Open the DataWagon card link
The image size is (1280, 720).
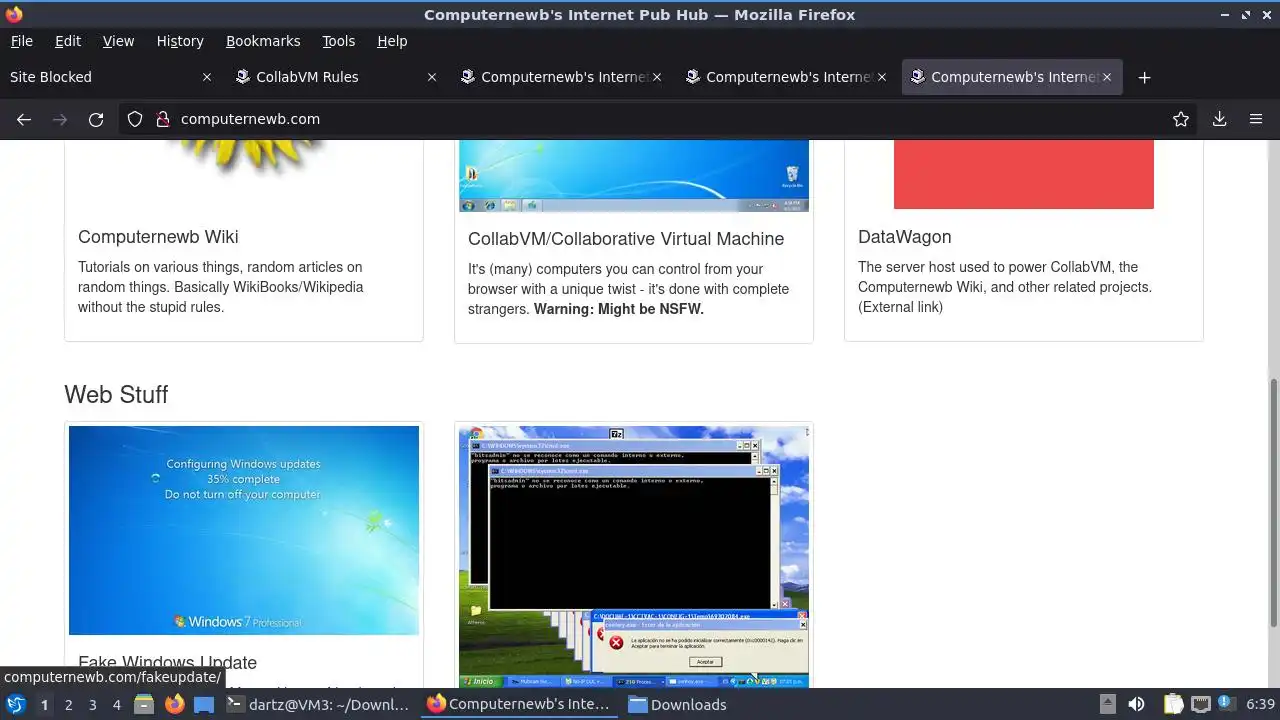pos(905,237)
